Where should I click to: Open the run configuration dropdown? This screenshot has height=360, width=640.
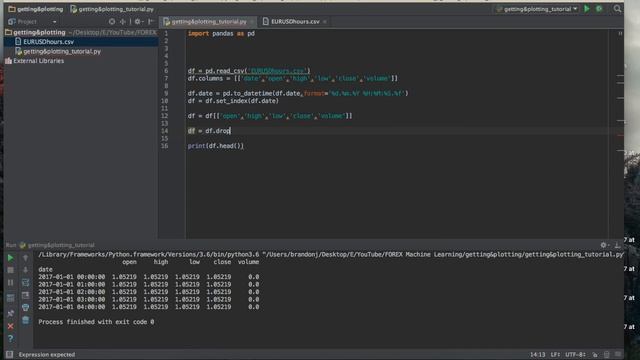click(x=537, y=9)
